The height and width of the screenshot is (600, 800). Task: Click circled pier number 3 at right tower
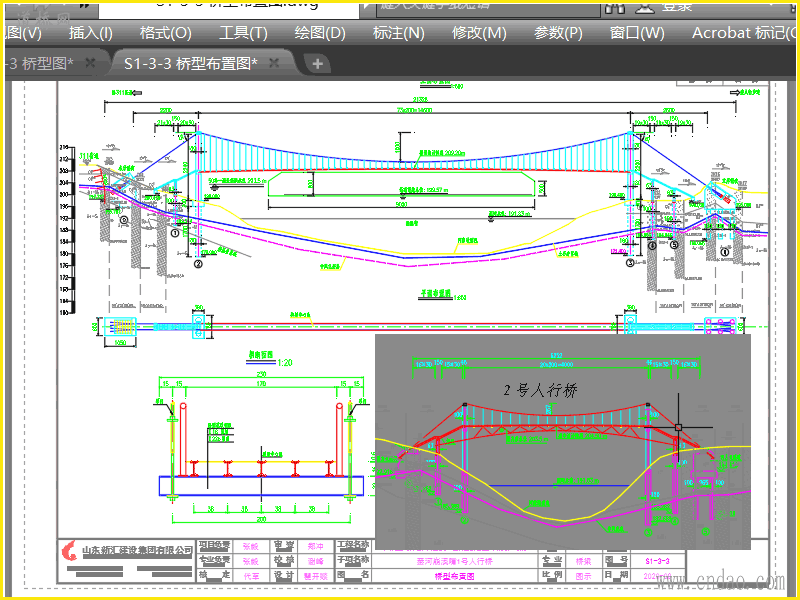click(x=630, y=263)
